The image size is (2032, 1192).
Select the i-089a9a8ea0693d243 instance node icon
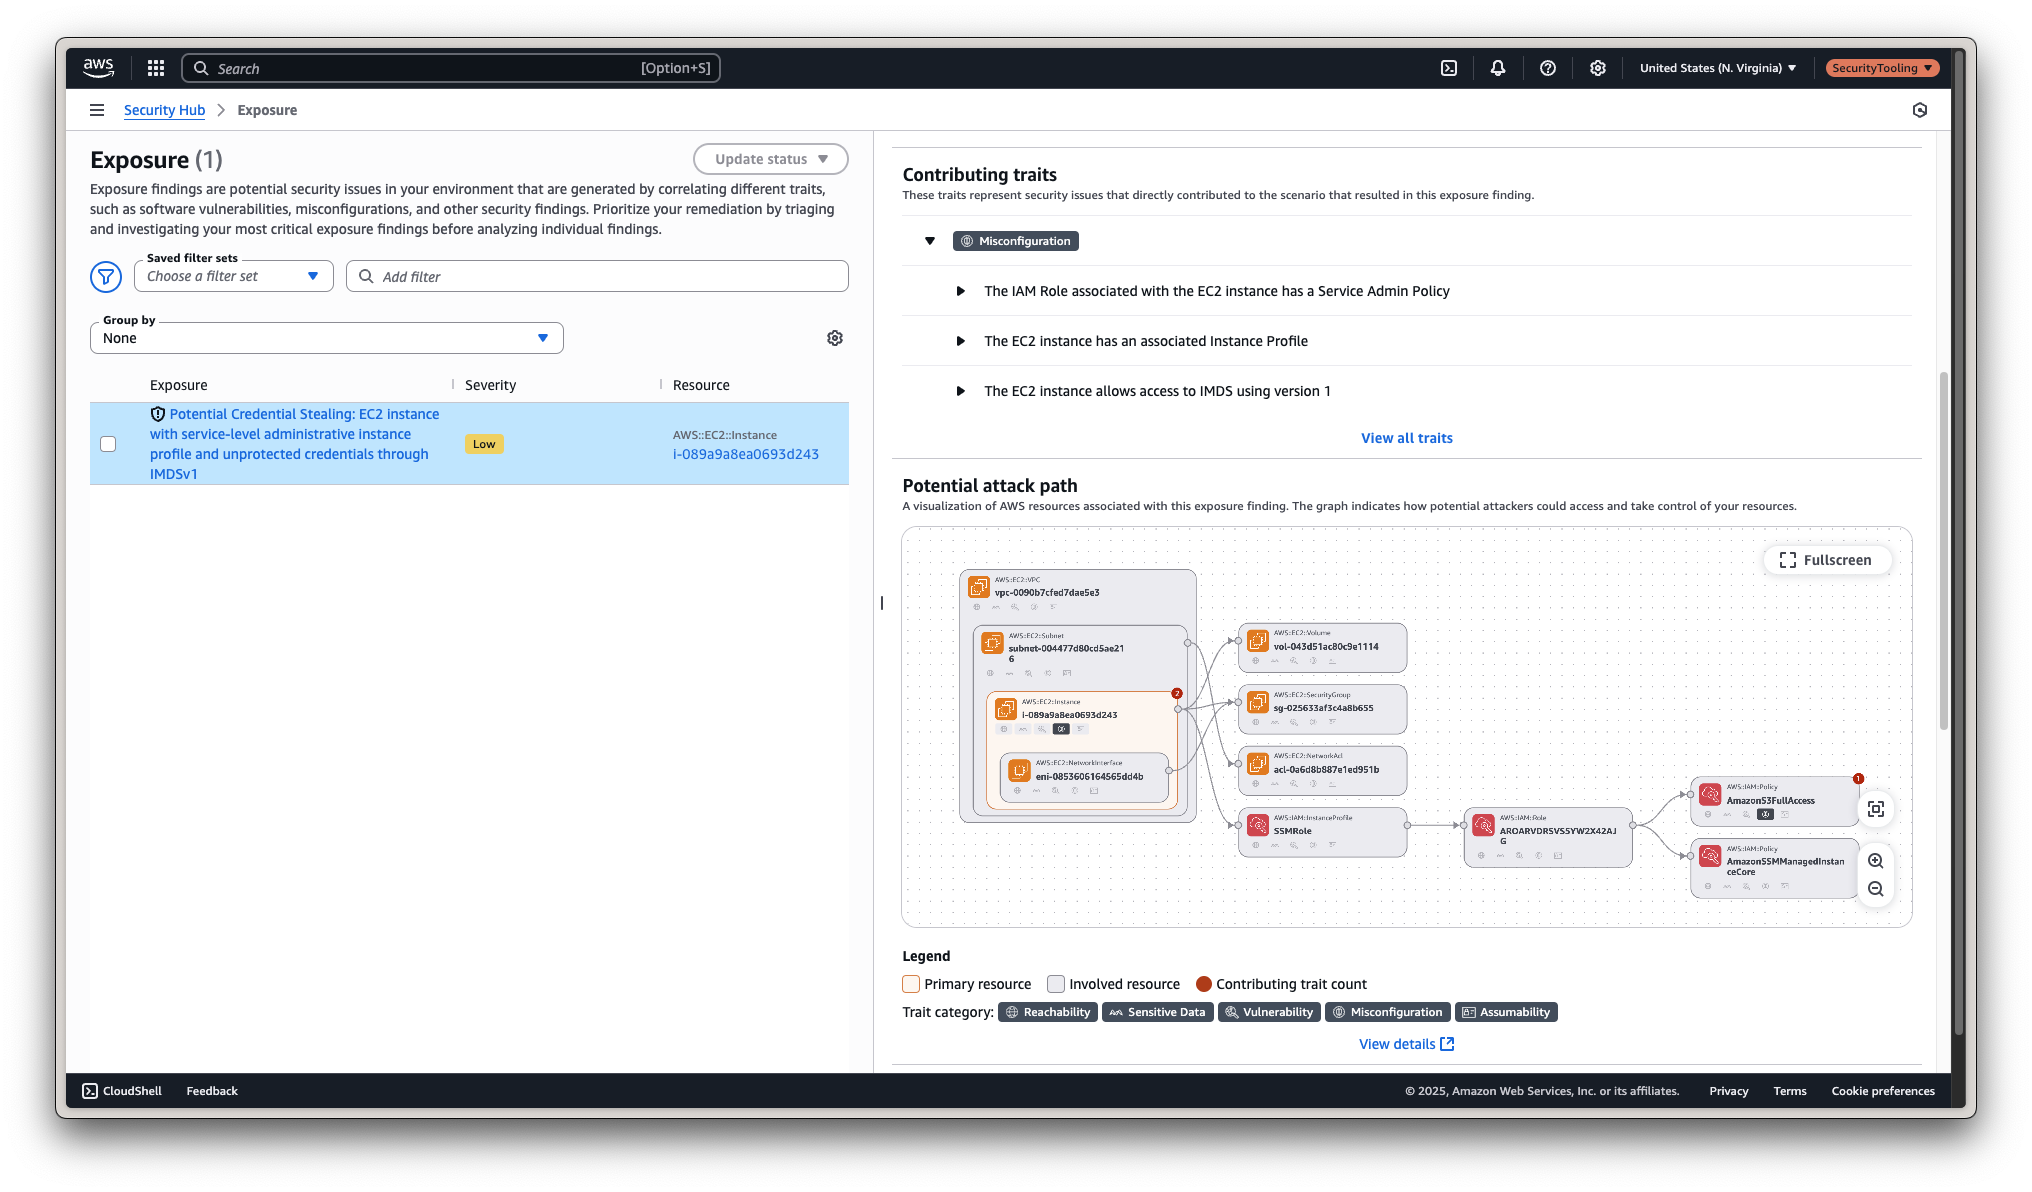click(1006, 709)
